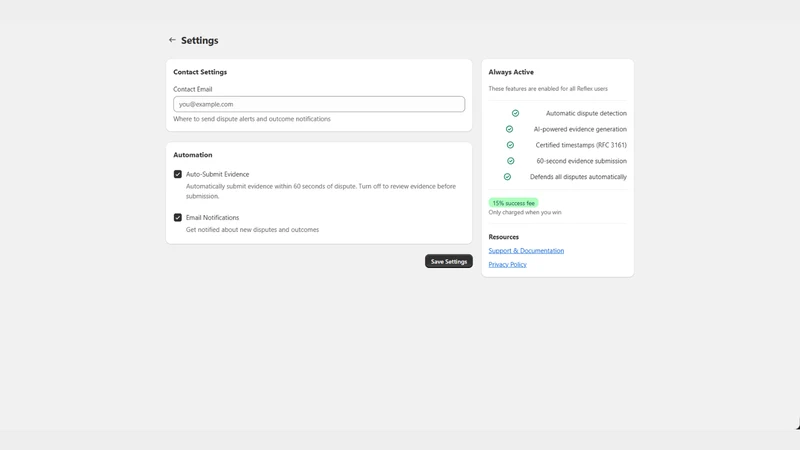This screenshot has width=800, height=450.
Task: Click the Contact Email input field
Action: 319,104
